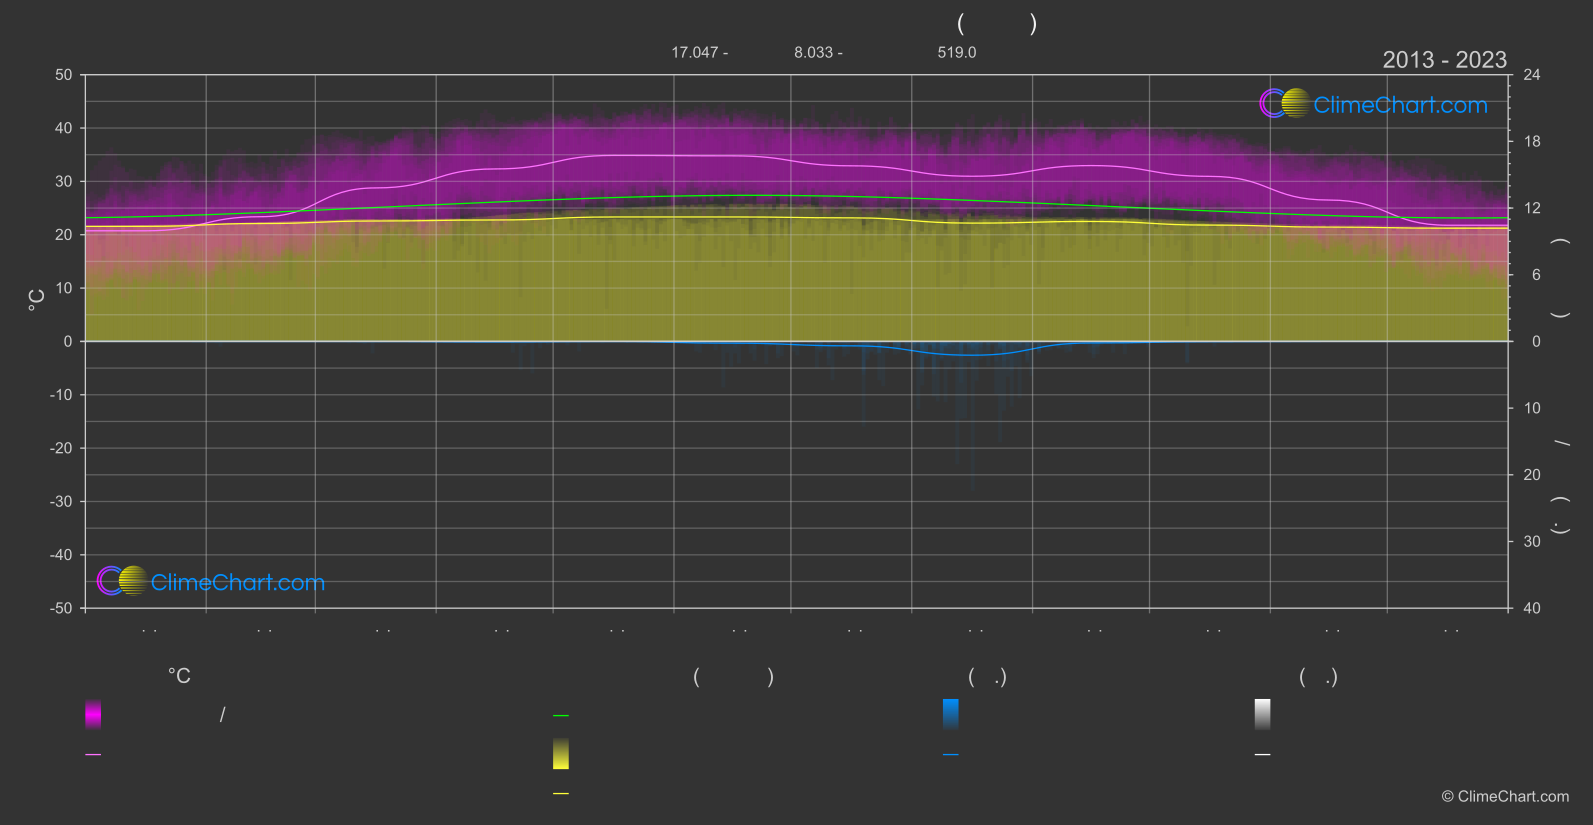Select the '2013 - 2023' year range text
This screenshot has height=825, width=1593.
[x=1444, y=60]
